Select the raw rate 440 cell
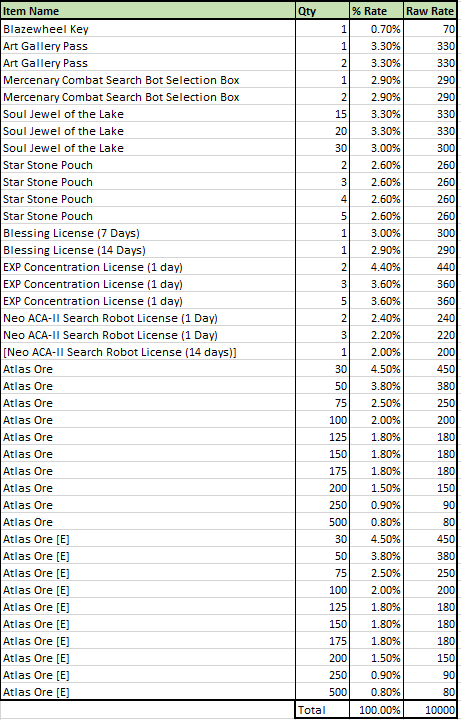 coord(430,267)
